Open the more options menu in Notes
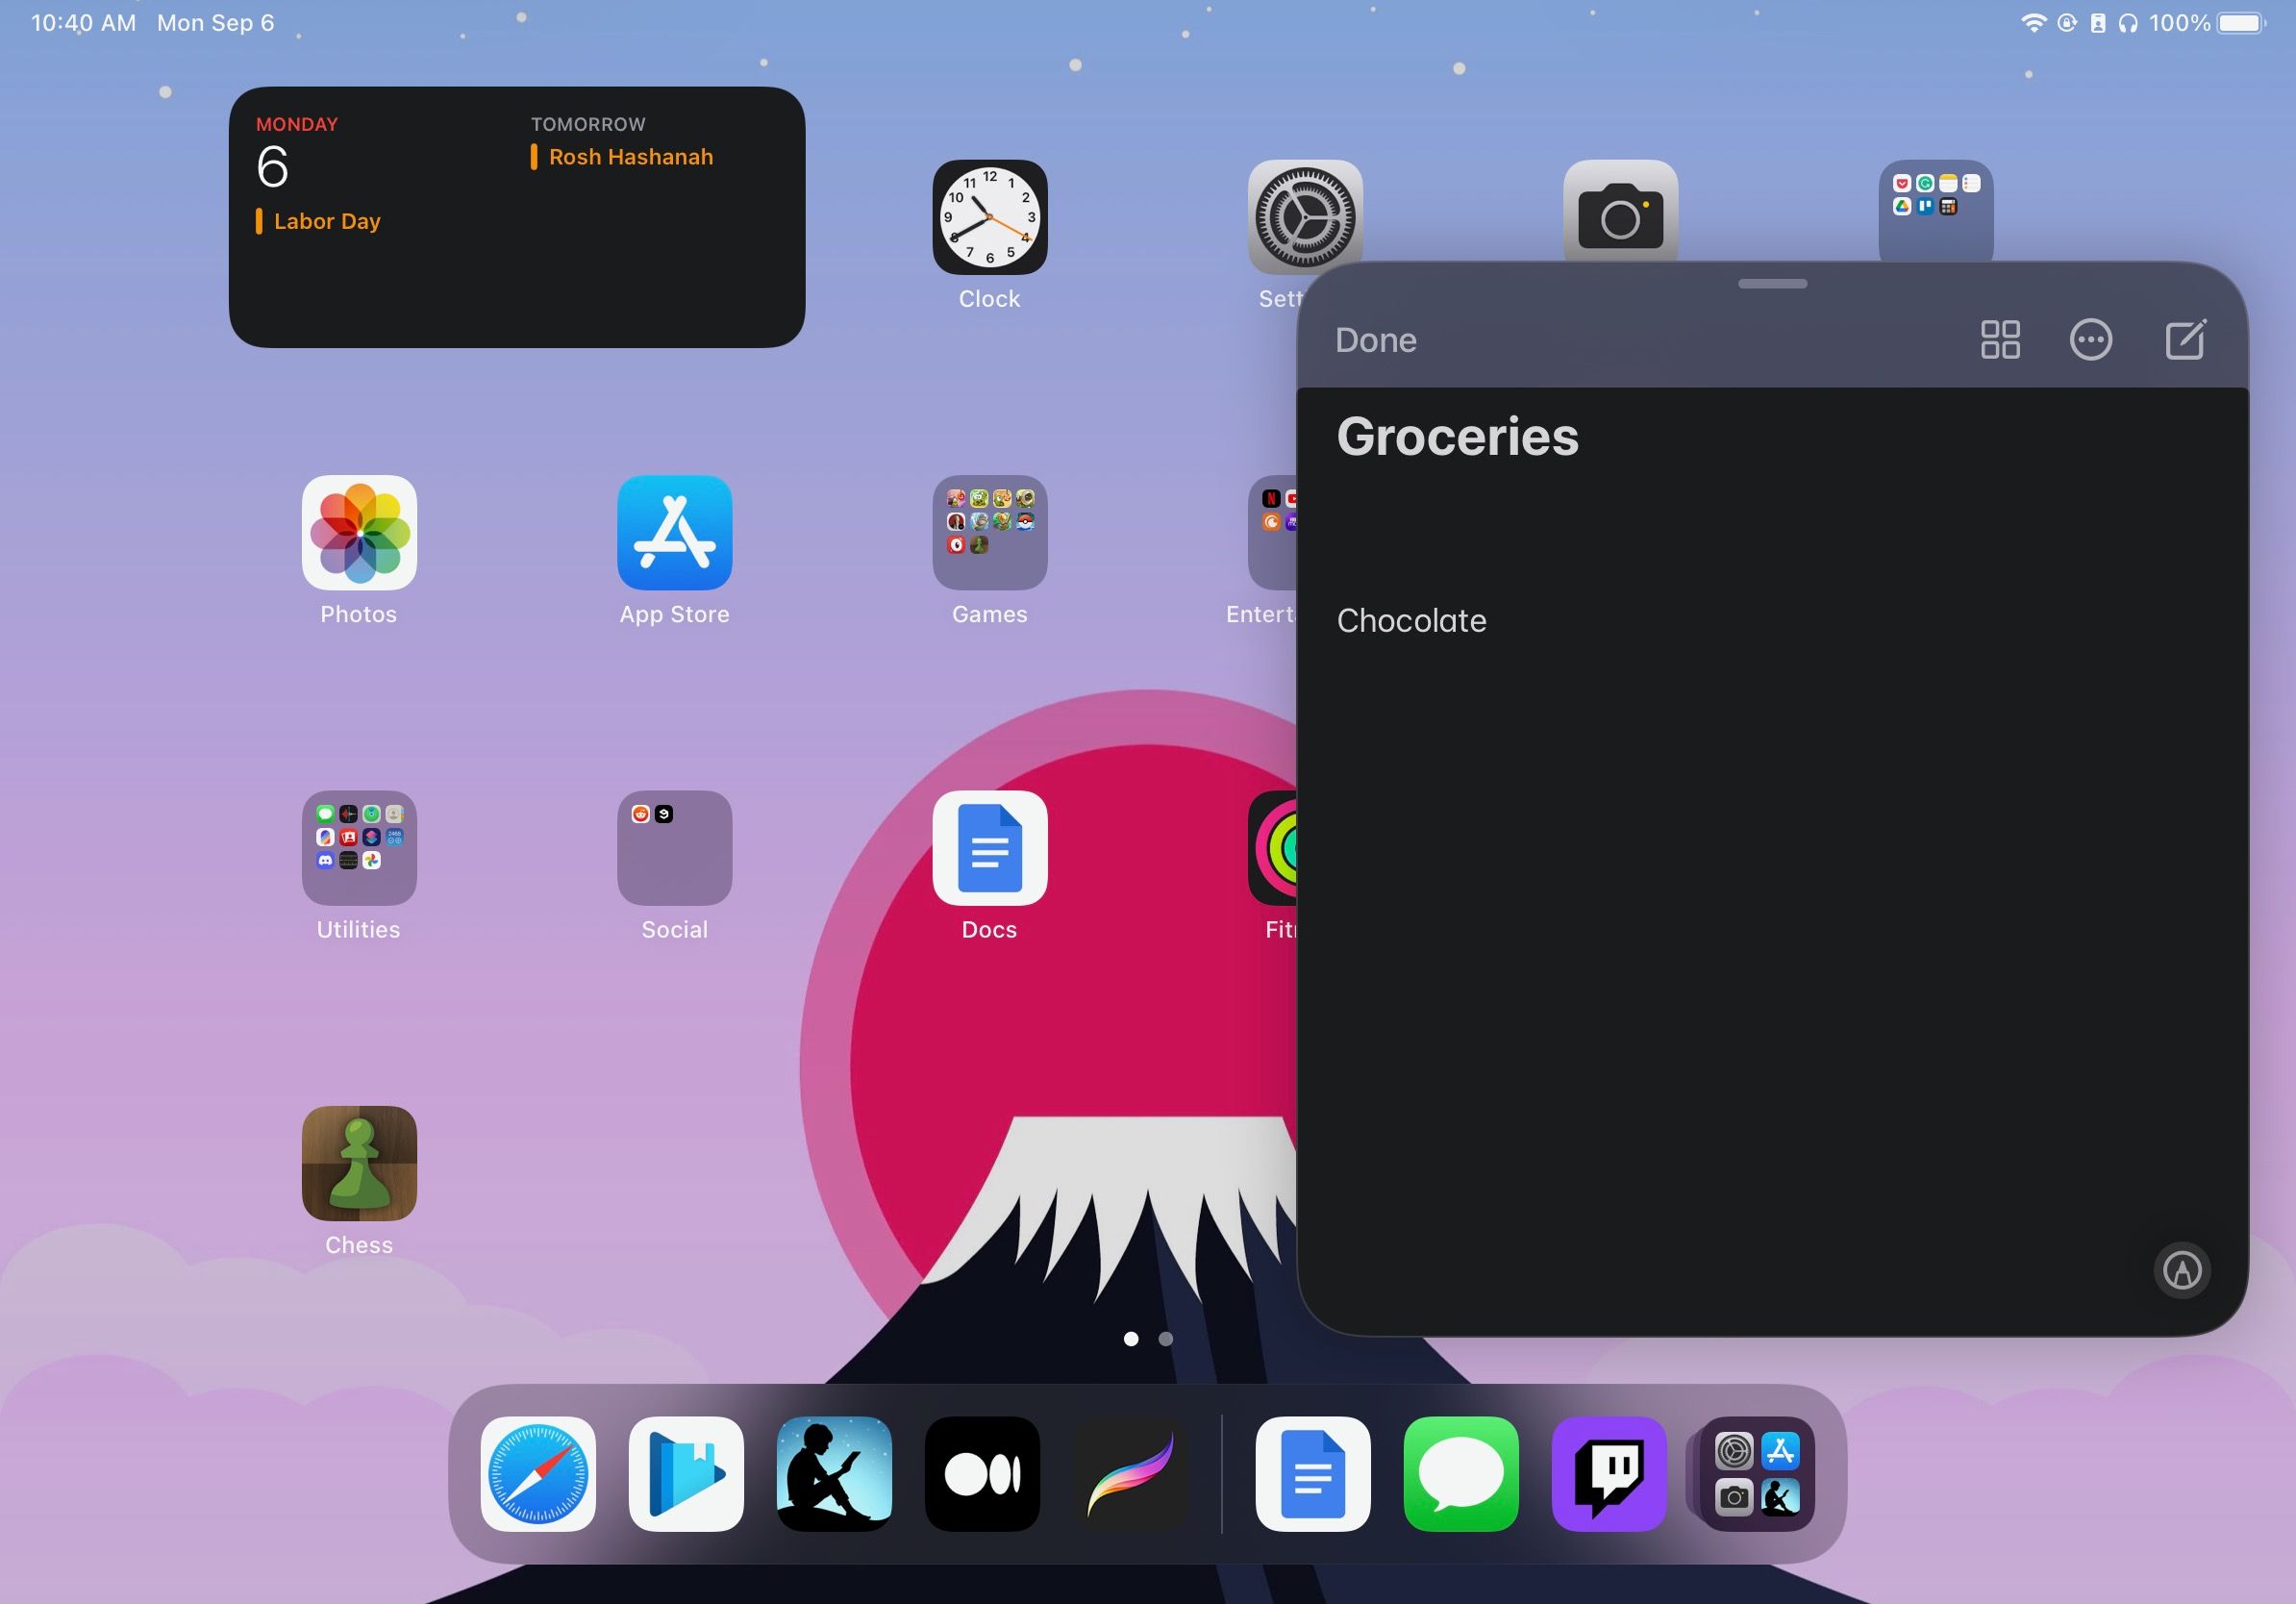The image size is (2296, 1604). (2091, 340)
